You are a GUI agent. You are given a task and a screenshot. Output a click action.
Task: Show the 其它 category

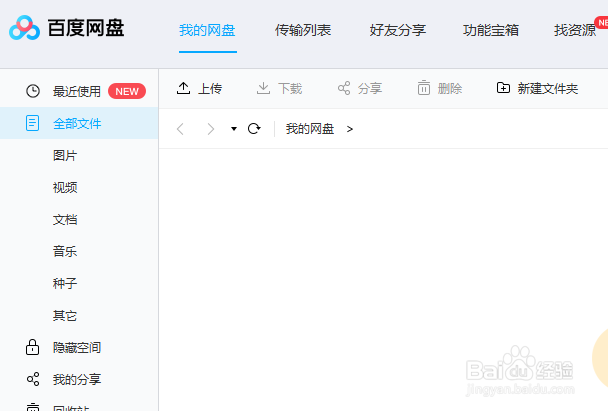point(65,316)
